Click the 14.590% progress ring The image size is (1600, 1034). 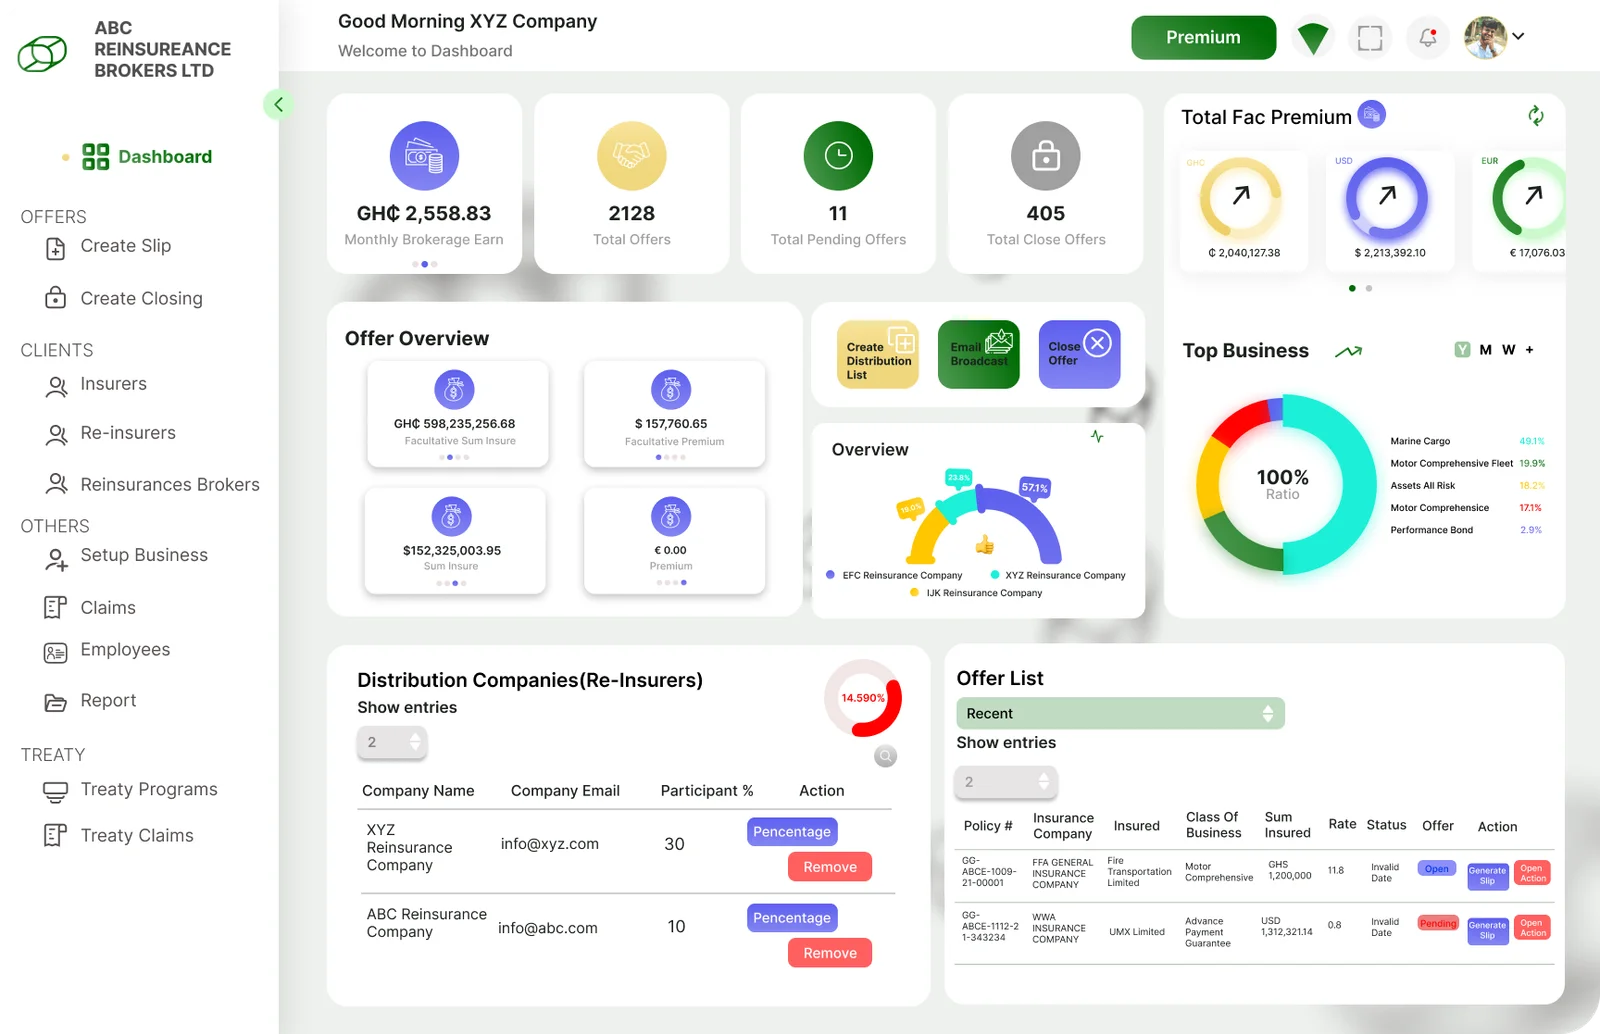point(862,698)
